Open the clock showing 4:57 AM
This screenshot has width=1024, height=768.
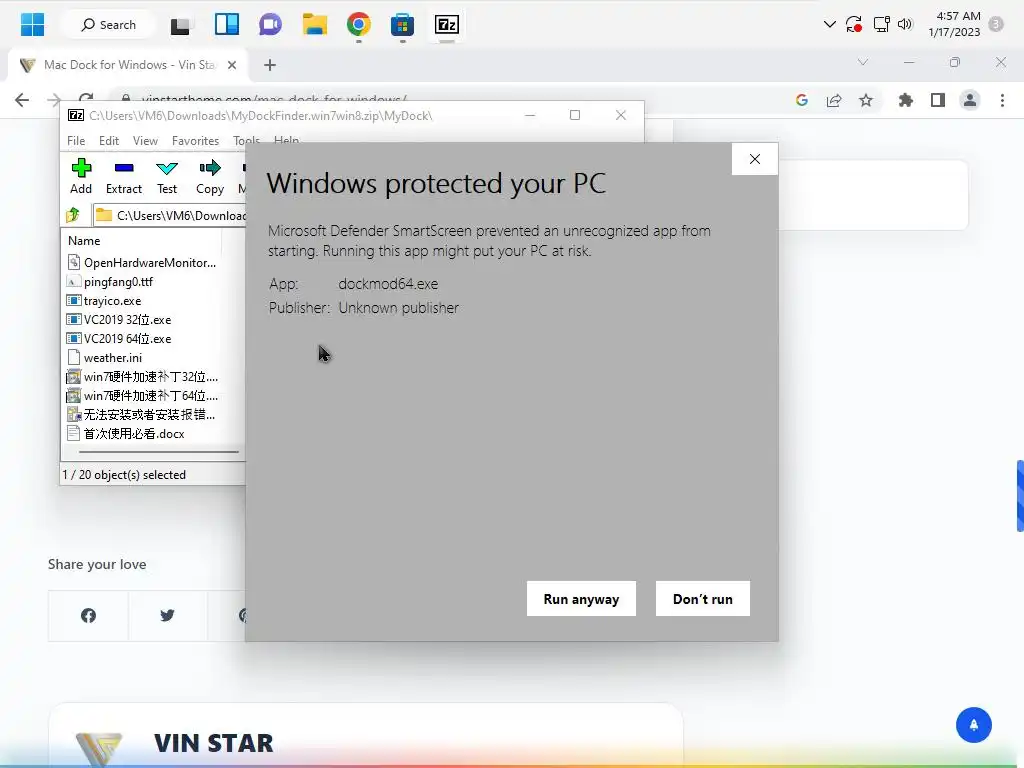(x=954, y=24)
